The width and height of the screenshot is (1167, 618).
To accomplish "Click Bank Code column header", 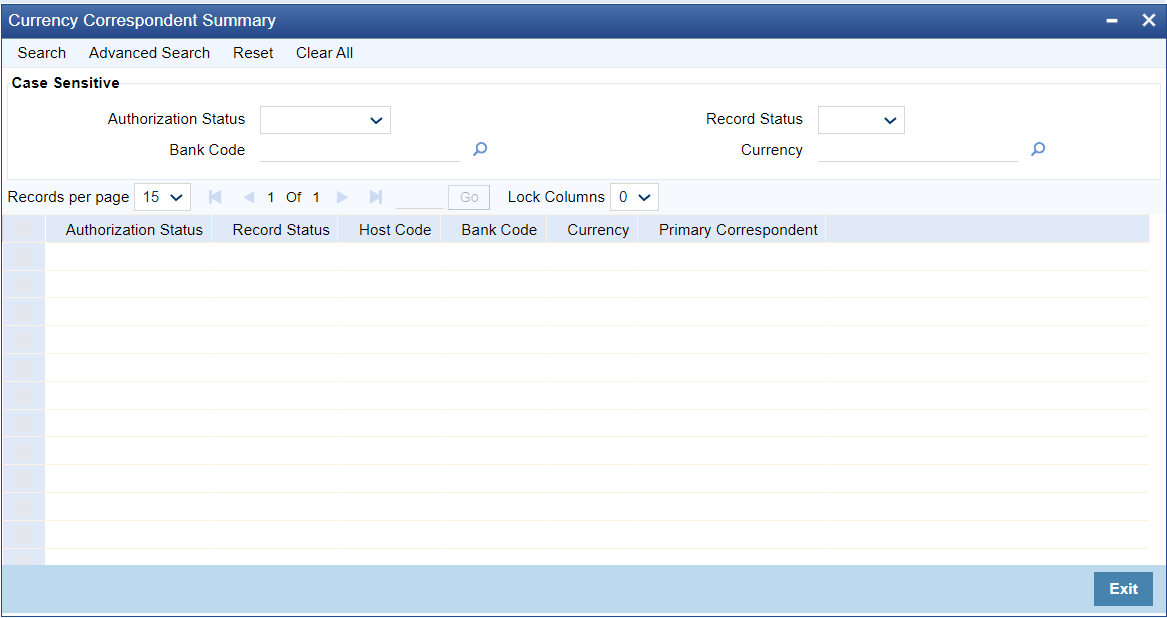I will click(x=499, y=230).
